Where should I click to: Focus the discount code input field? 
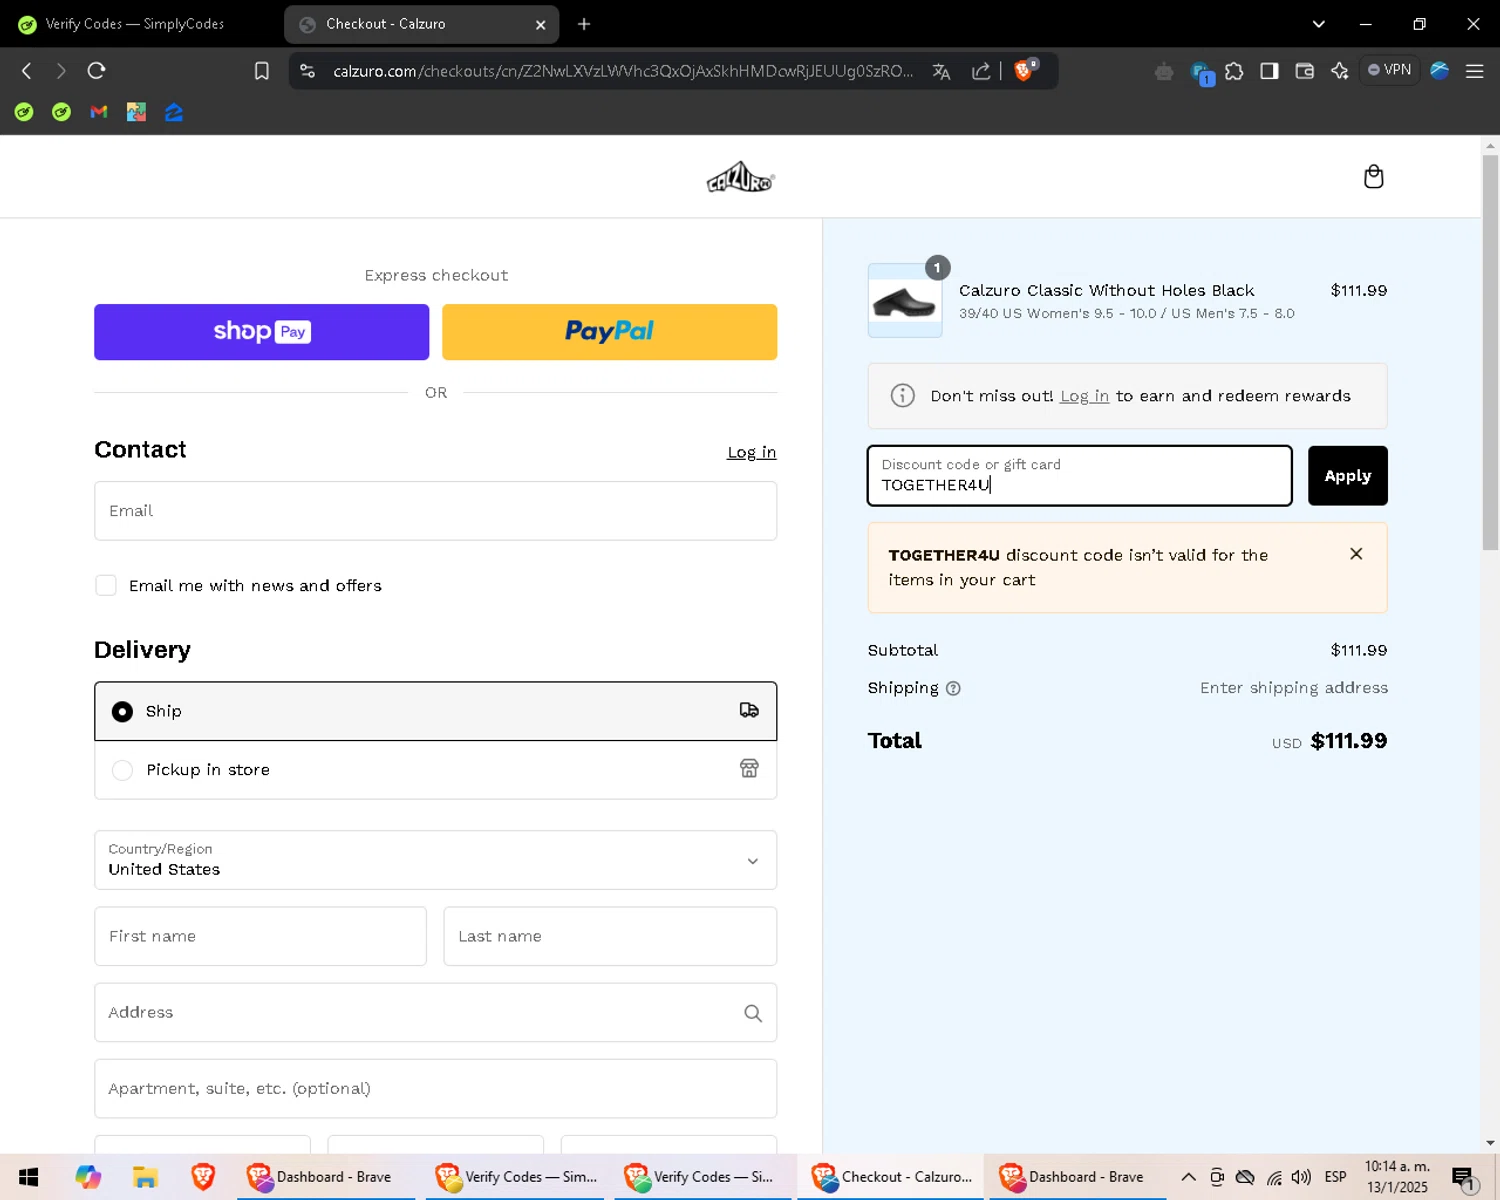click(x=1080, y=476)
